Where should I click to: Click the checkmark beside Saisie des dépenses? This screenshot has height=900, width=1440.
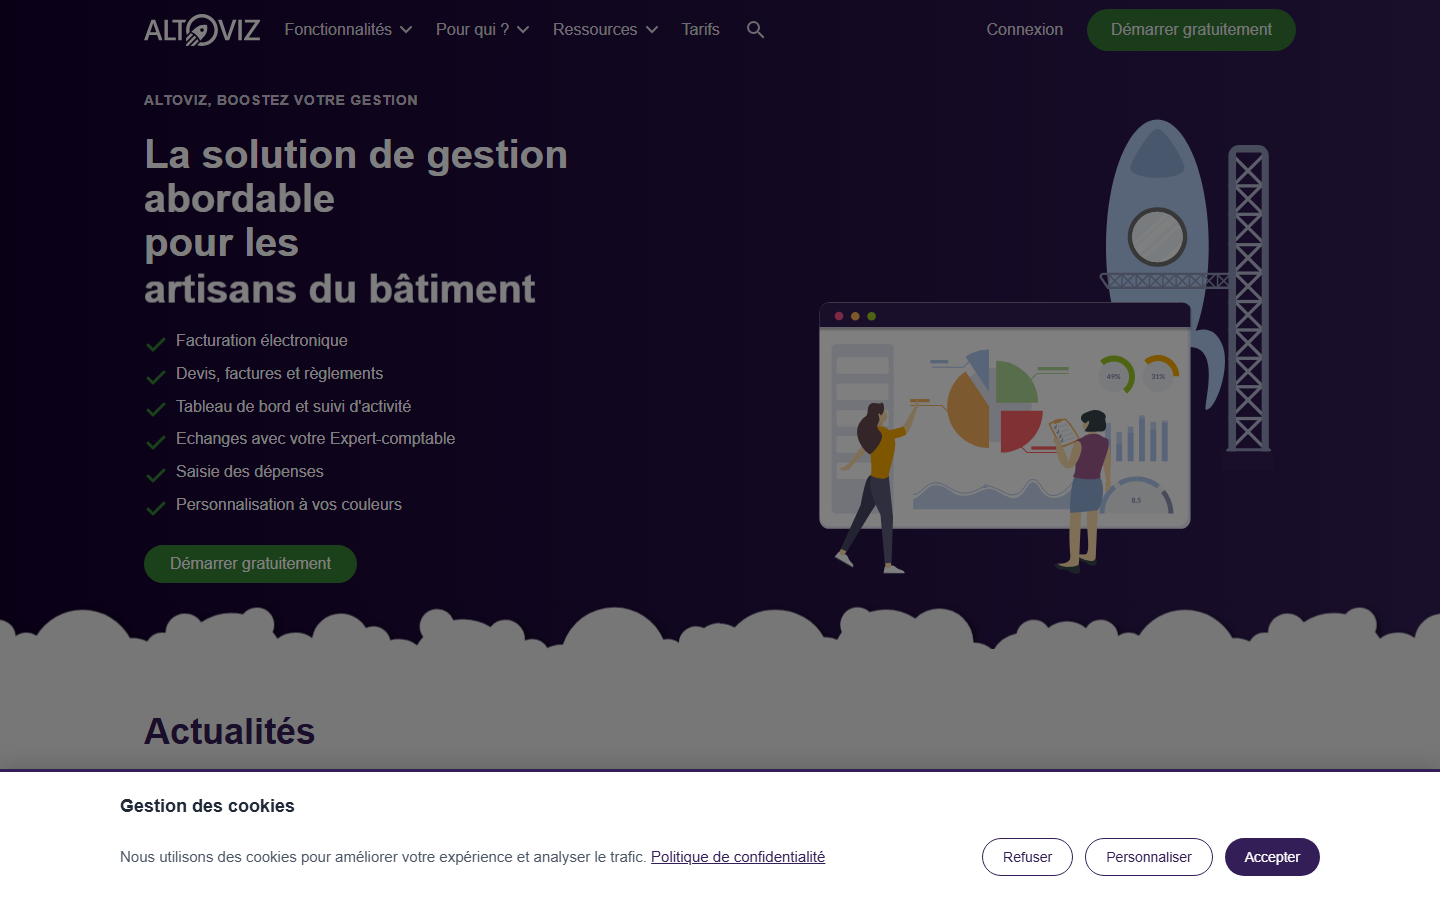point(156,475)
